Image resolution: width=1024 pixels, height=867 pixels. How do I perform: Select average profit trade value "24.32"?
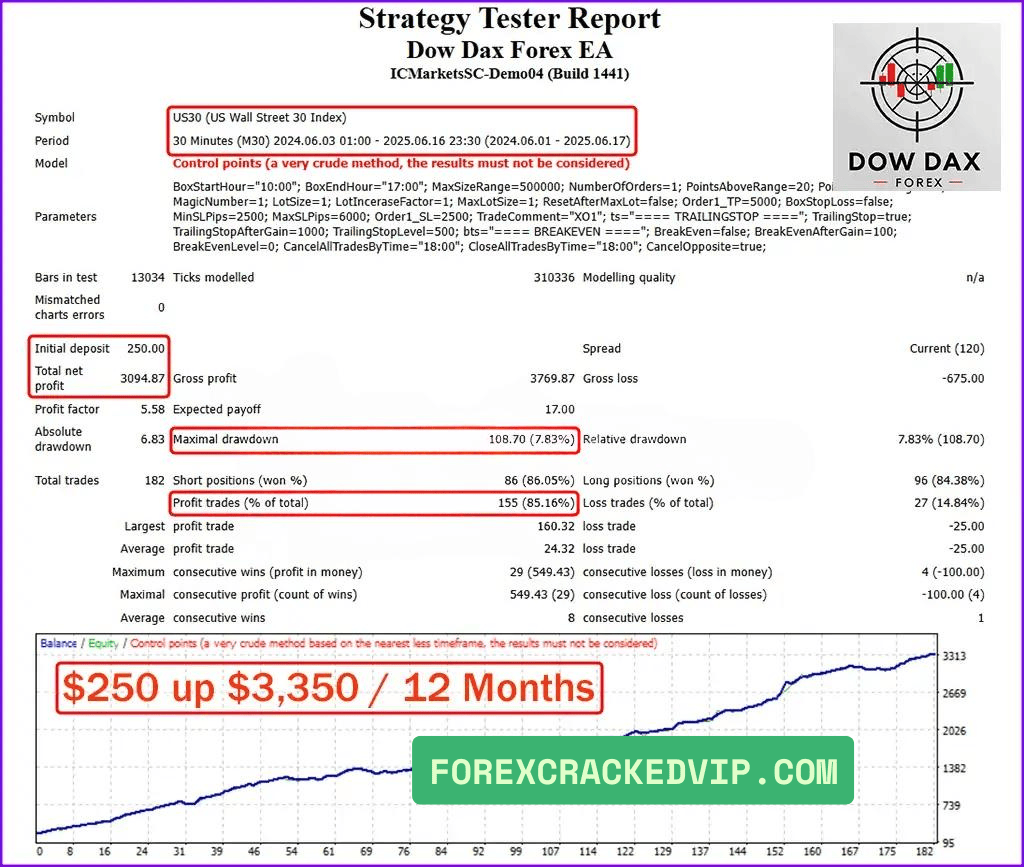(560, 549)
